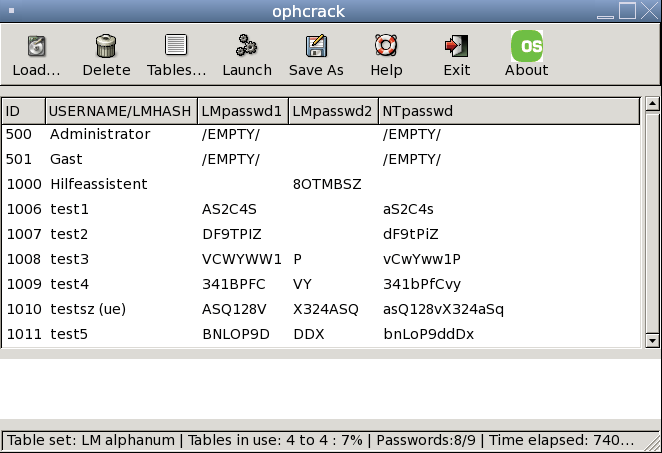The width and height of the screenshot is (662, 453).
Task: Click the VCWYWW1 LMpasswd1 cell
Action: click(241, 259)
